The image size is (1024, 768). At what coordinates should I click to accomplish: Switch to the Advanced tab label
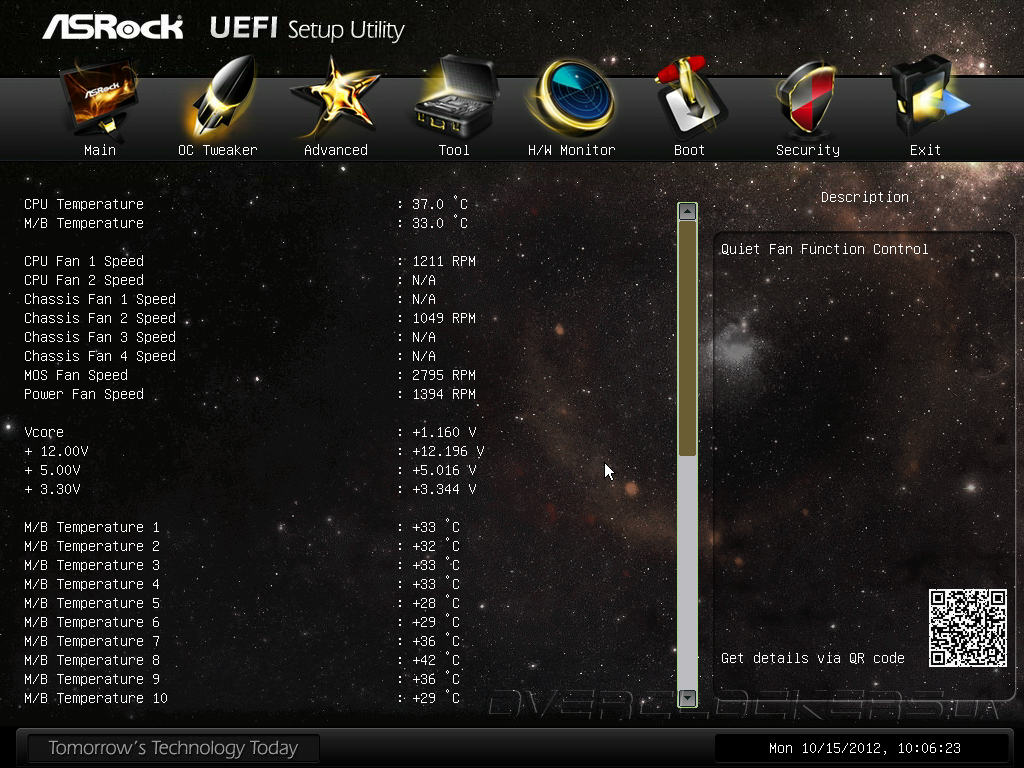[336, 150]
